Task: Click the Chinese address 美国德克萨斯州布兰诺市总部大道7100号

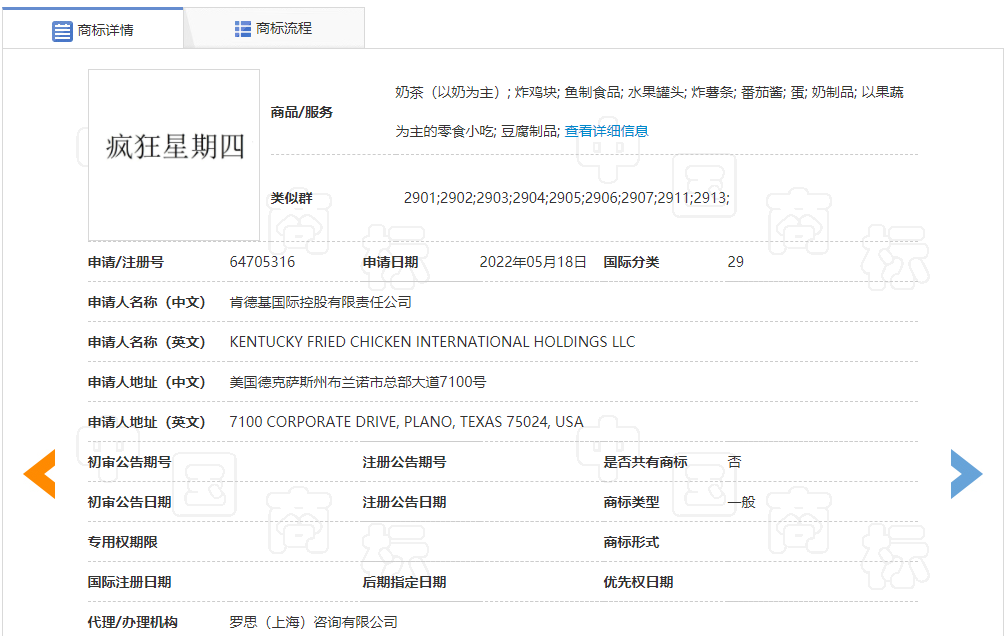Action: pos(358,382)
